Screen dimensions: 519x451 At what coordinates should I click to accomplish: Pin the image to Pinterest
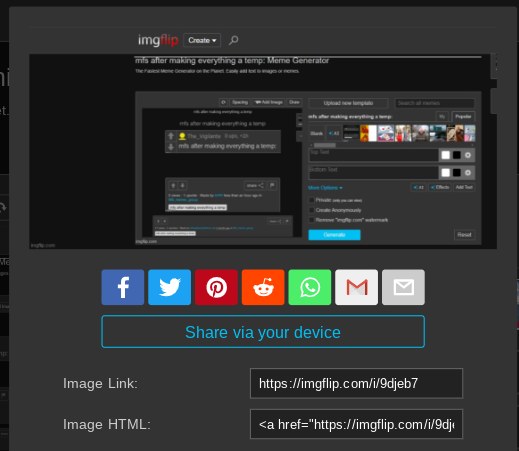[x=216, y=287]
